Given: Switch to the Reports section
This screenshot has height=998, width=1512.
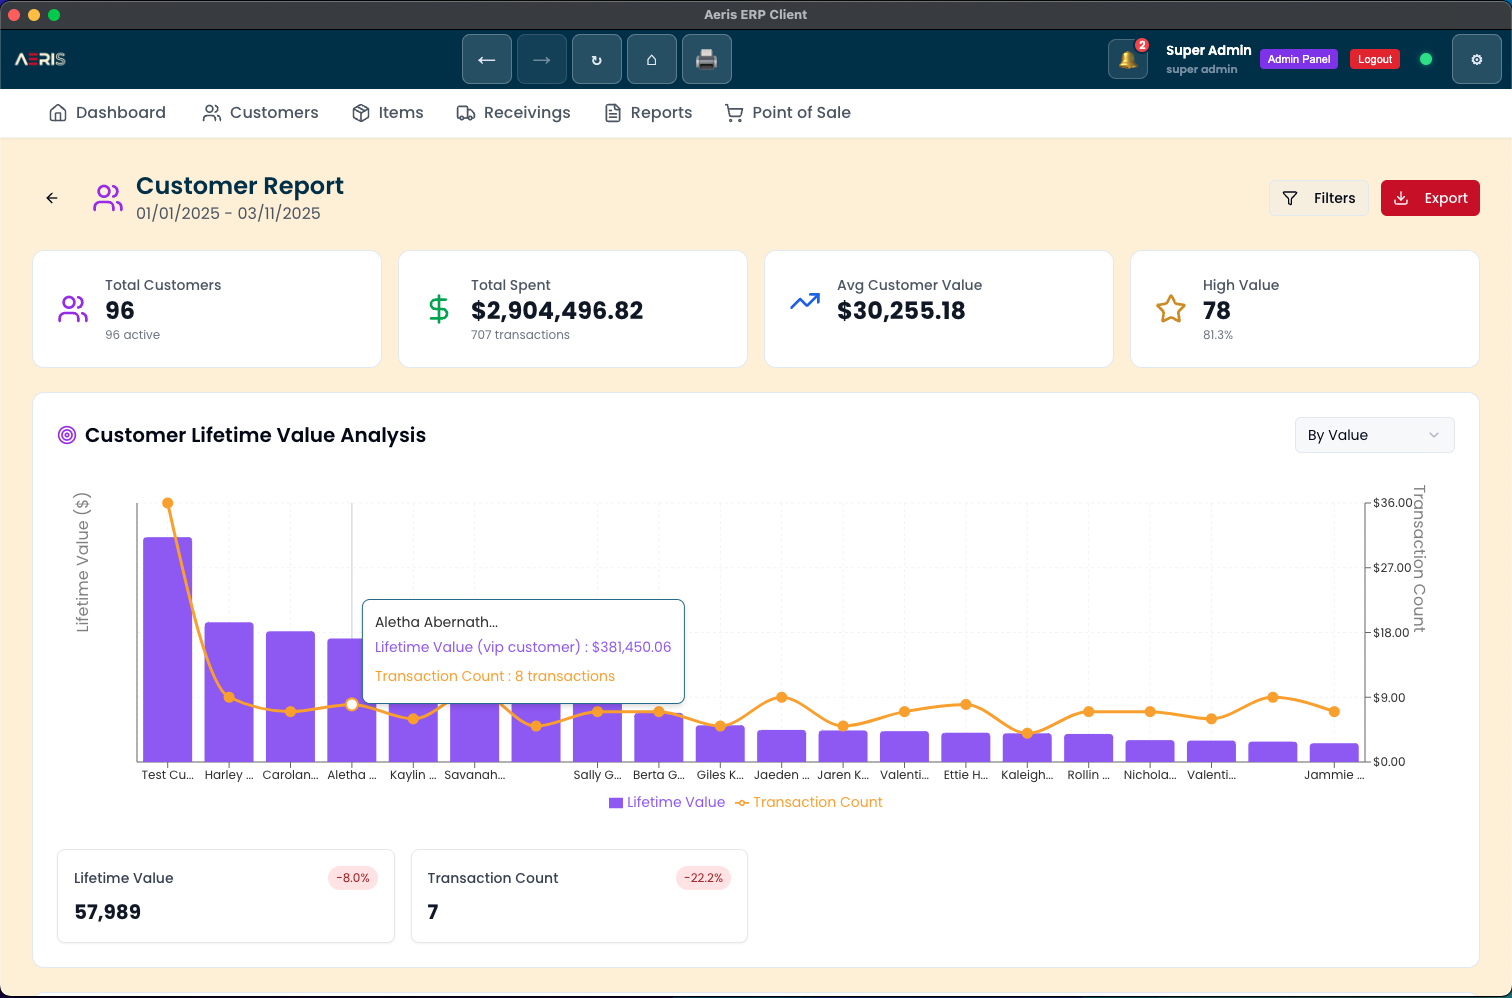Looking at the screenshot, I should click(648, 113).
